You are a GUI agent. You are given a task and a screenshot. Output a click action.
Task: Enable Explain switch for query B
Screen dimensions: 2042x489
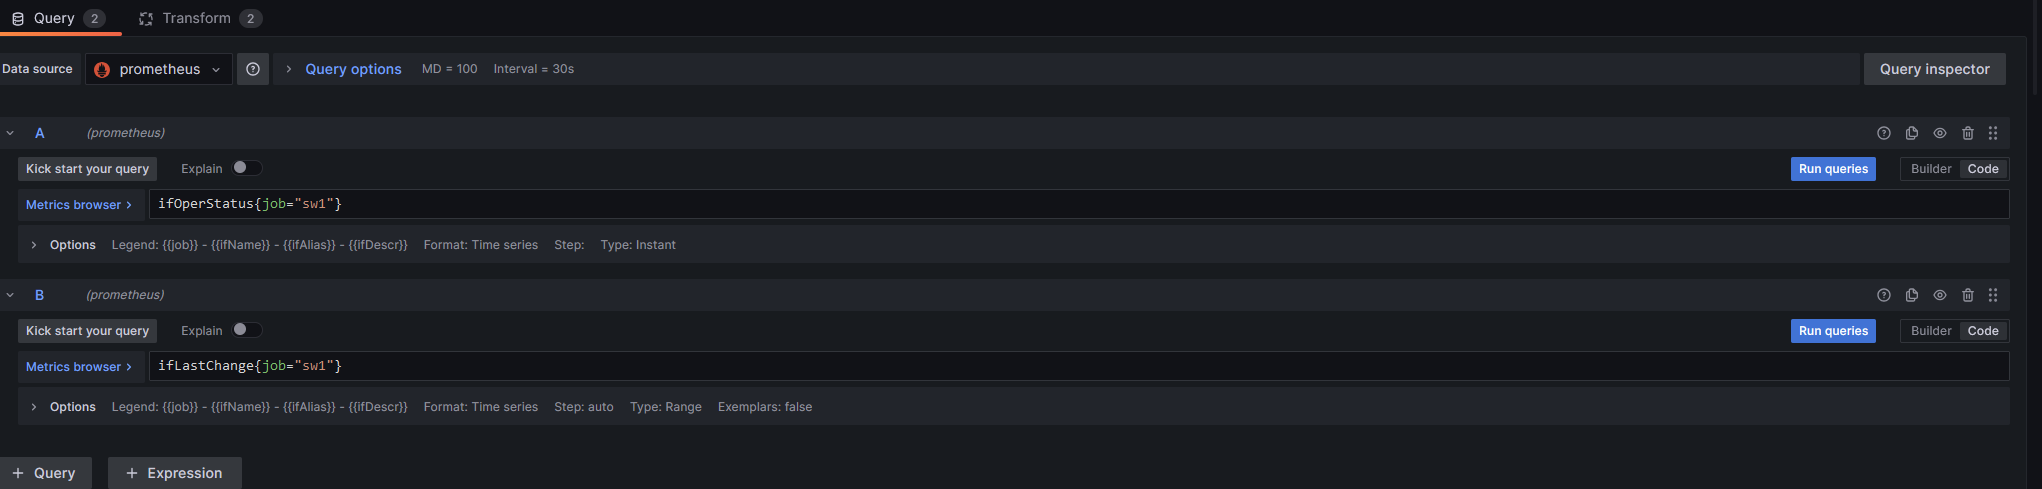[247, 330]
